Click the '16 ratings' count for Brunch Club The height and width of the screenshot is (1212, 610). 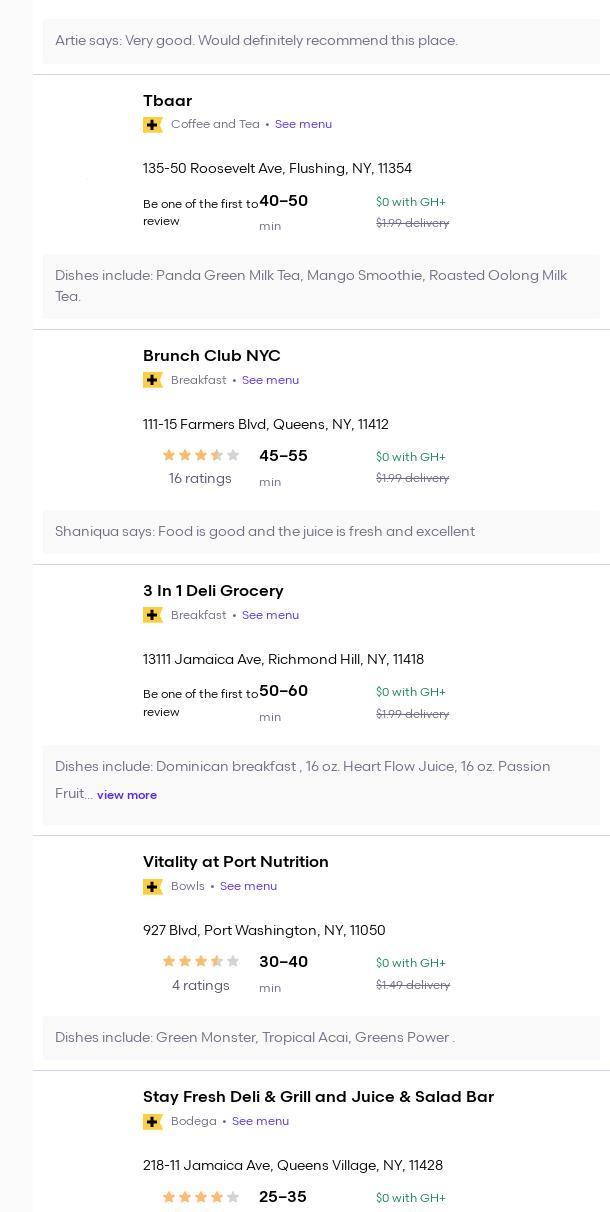(x=200, y=479)
